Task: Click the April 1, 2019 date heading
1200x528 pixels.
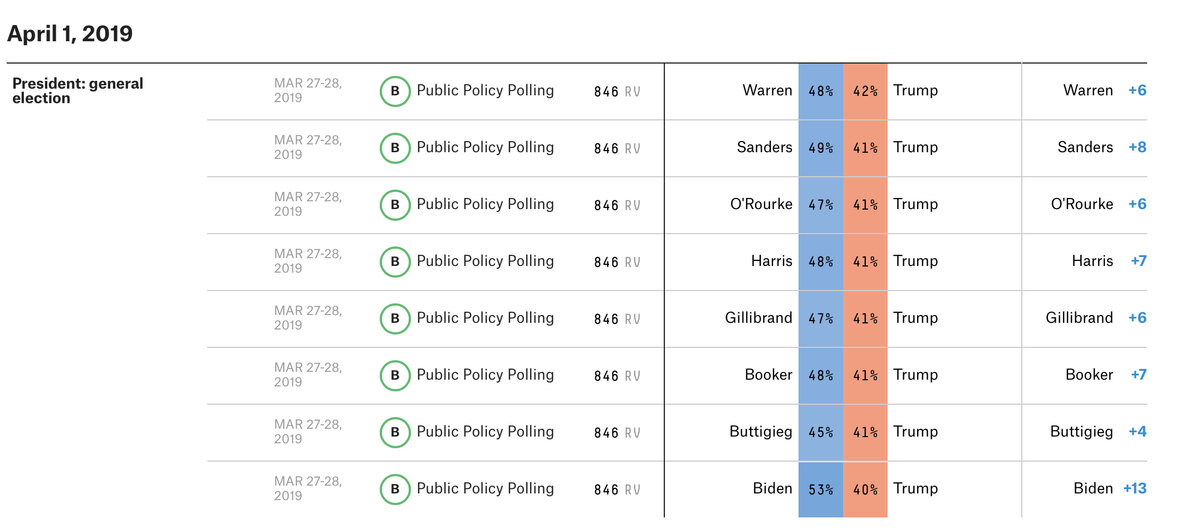Action: (70, 34)
